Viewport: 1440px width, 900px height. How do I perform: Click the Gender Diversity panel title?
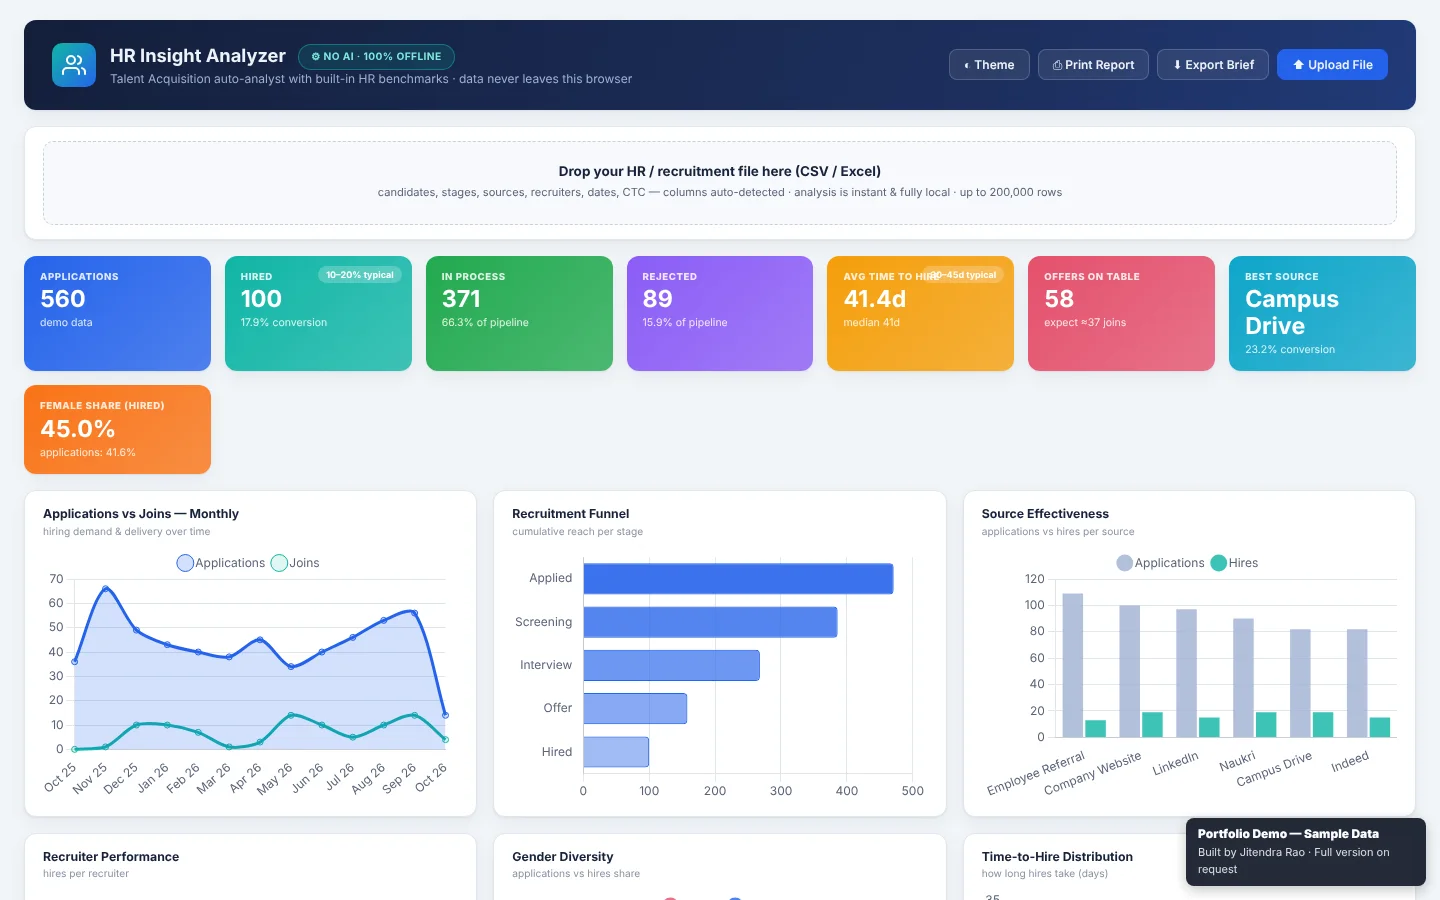click(562, 857)
